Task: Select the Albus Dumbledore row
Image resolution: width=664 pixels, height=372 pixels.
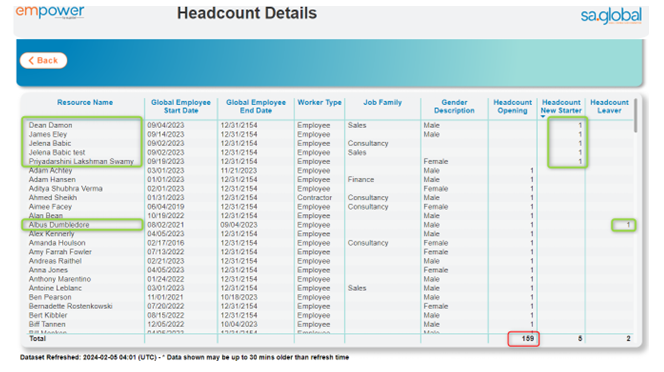Action: tap(327, 225)
